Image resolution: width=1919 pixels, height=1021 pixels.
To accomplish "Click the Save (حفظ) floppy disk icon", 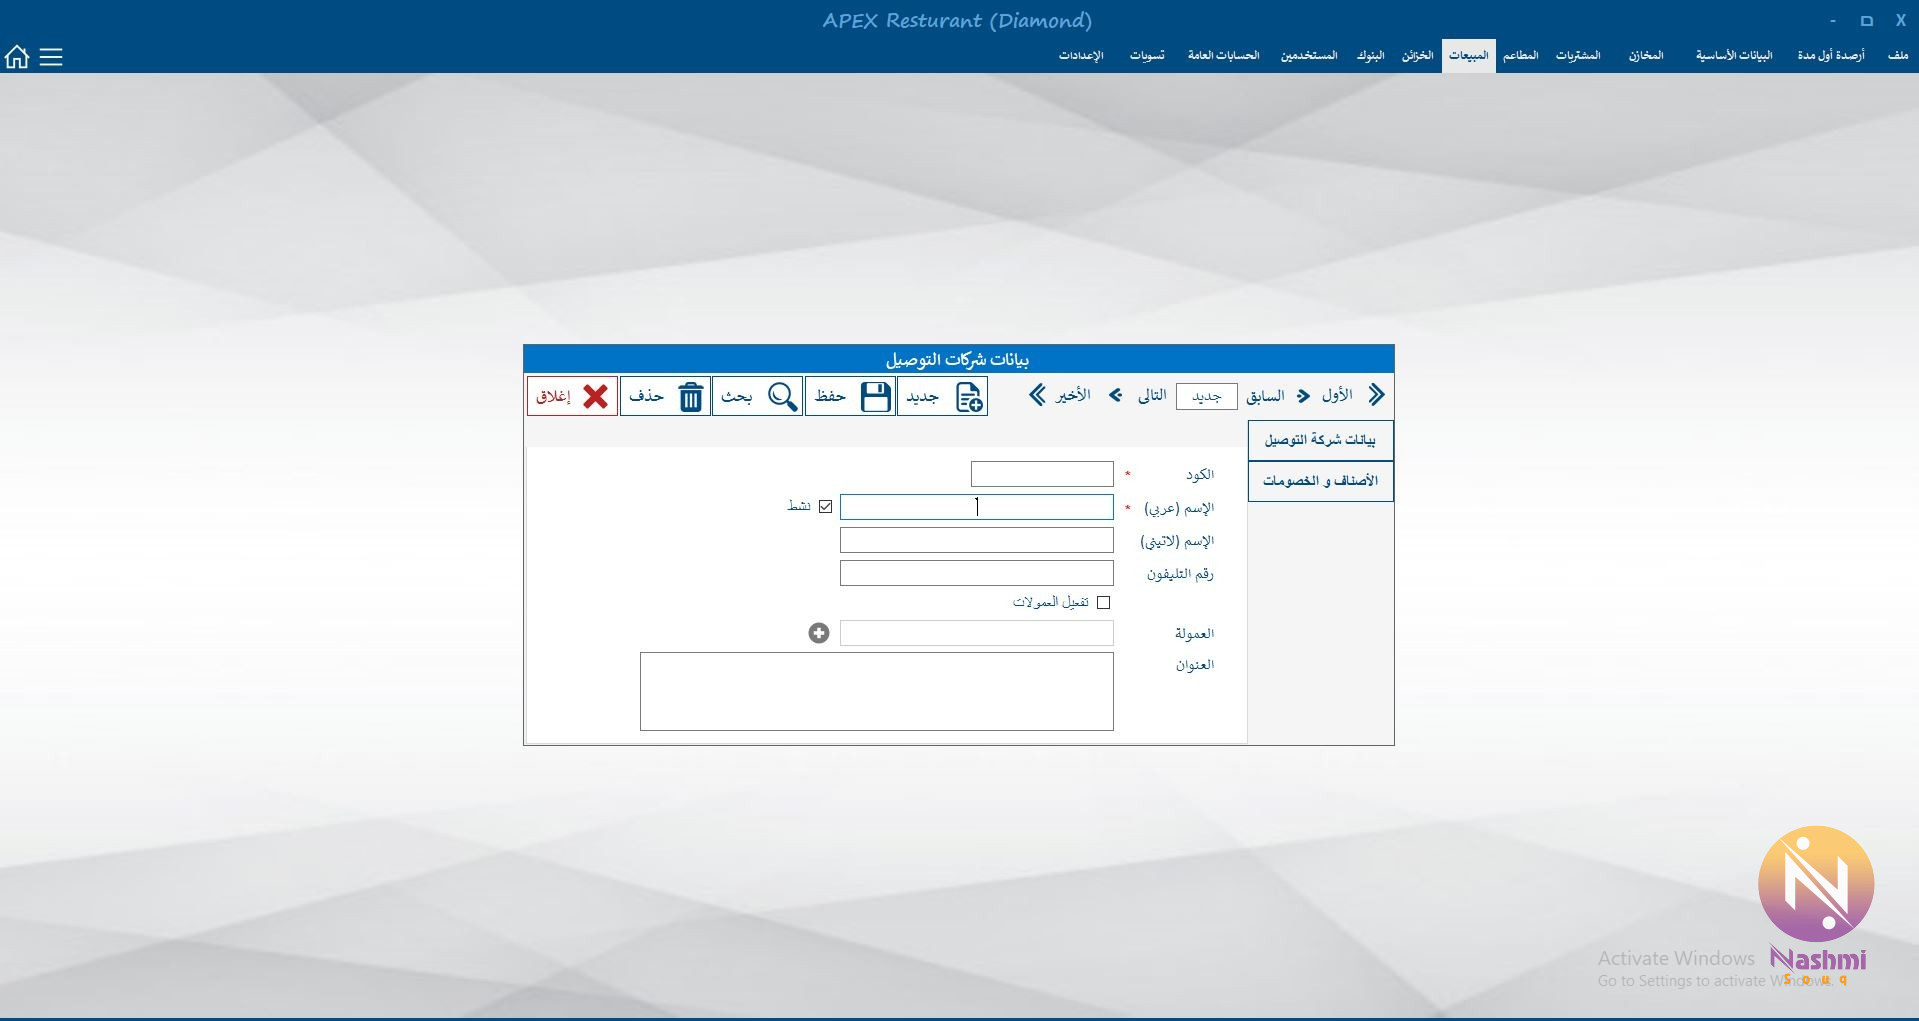I will [x=876, y=397].
